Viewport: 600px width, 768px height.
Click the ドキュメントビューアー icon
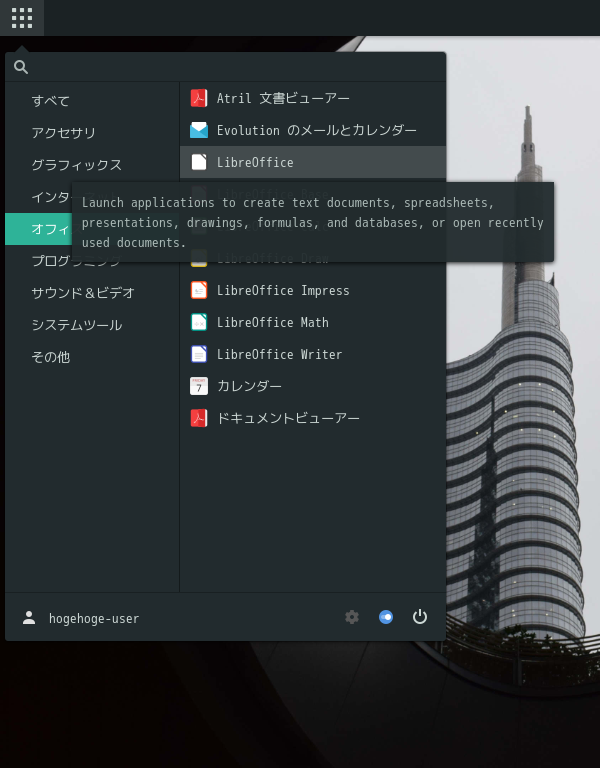click(x=199, y=418)
